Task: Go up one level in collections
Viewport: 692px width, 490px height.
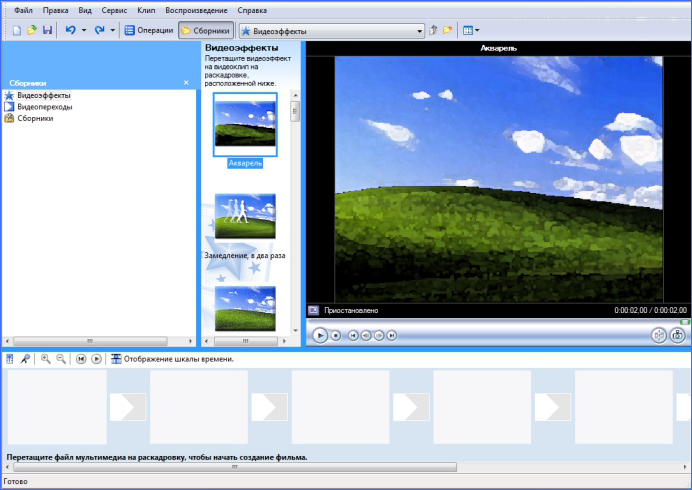Action: [434, 31]
